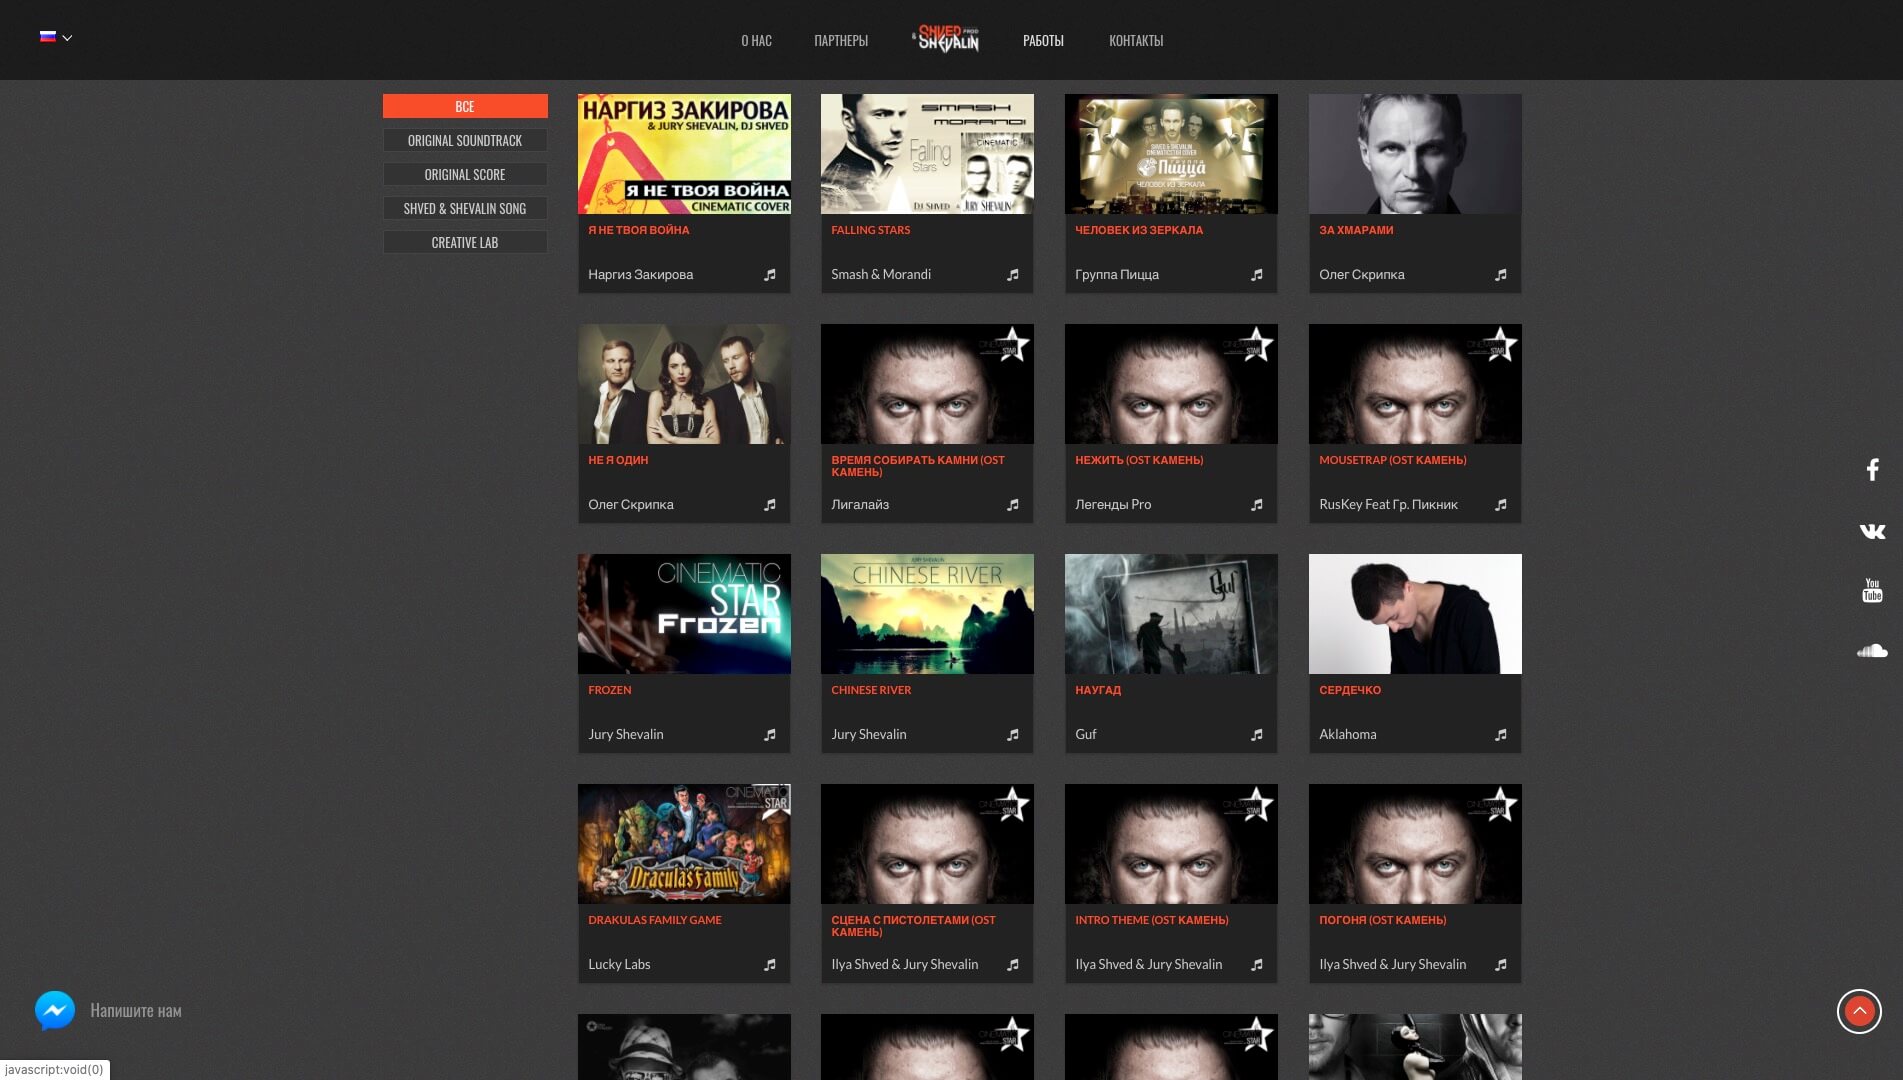
Task: Click music note icon for Lucky Labs
Action: pyautogui.click(x=770, y=965)
